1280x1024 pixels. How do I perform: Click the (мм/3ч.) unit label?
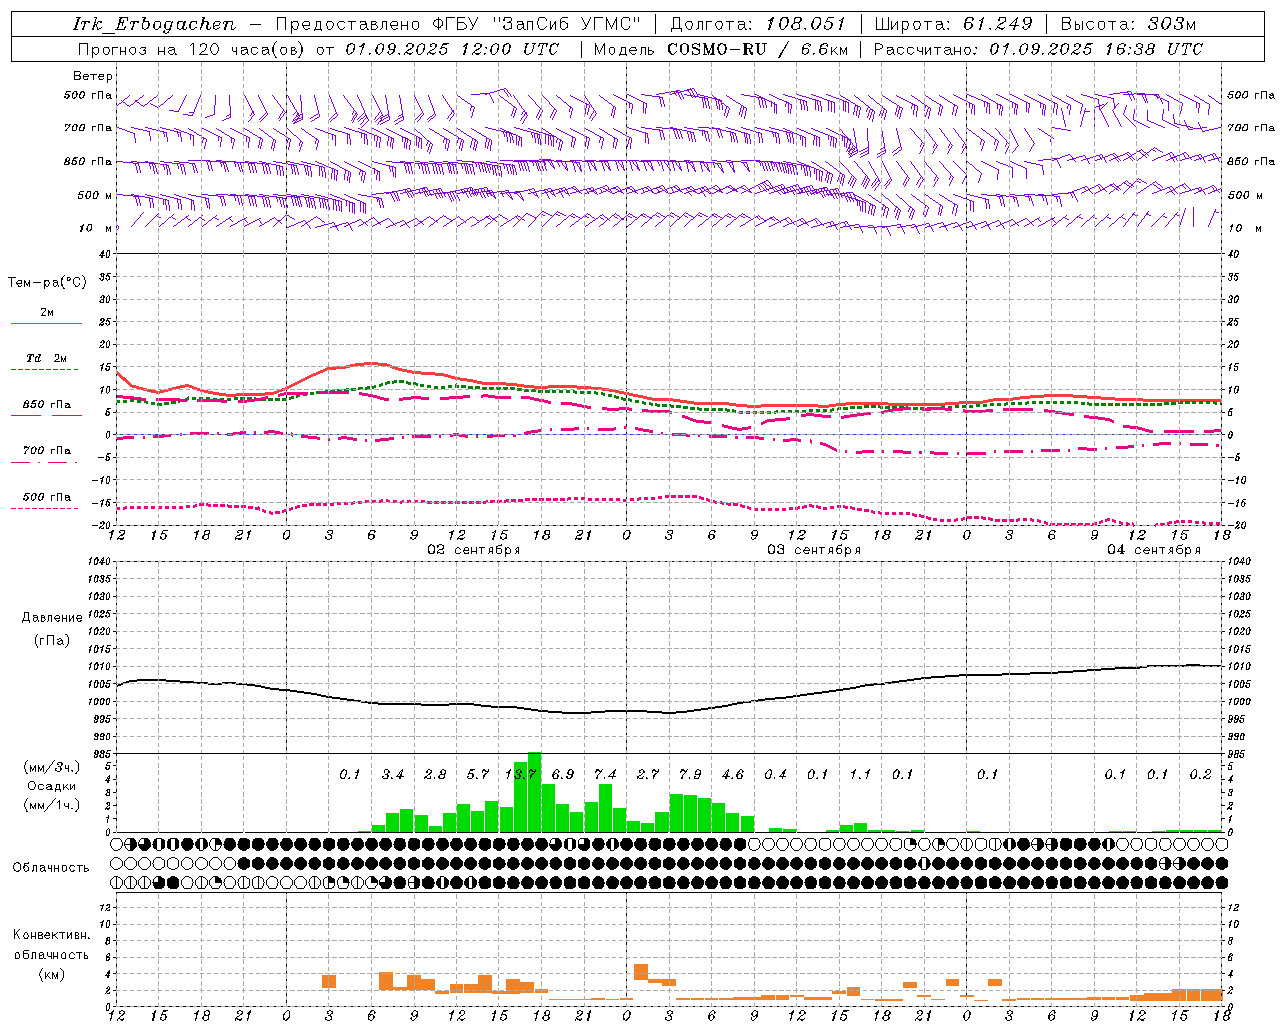[x=50, y=767]
